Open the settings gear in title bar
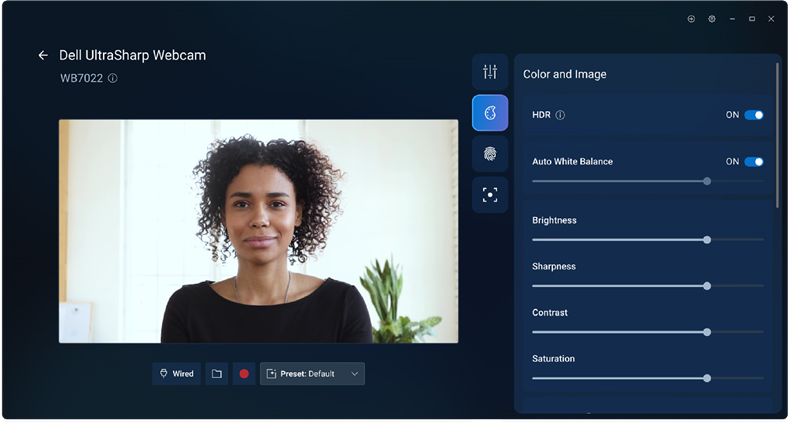 point(712,19)
